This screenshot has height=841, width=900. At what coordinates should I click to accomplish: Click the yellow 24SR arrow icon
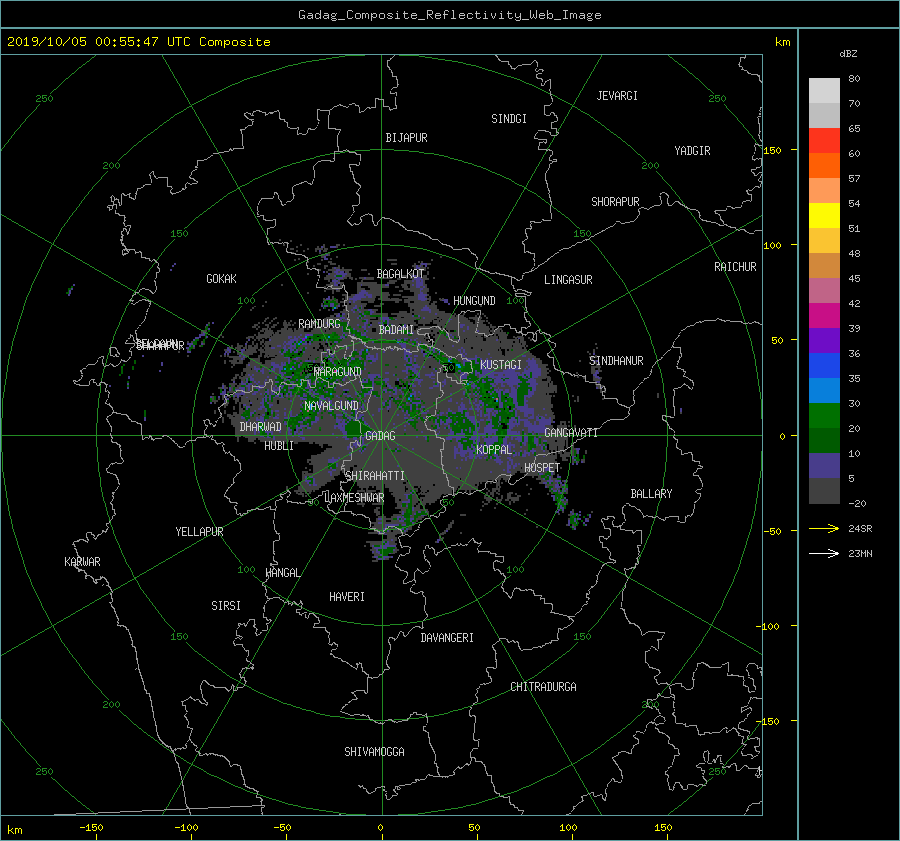point(824,529)
